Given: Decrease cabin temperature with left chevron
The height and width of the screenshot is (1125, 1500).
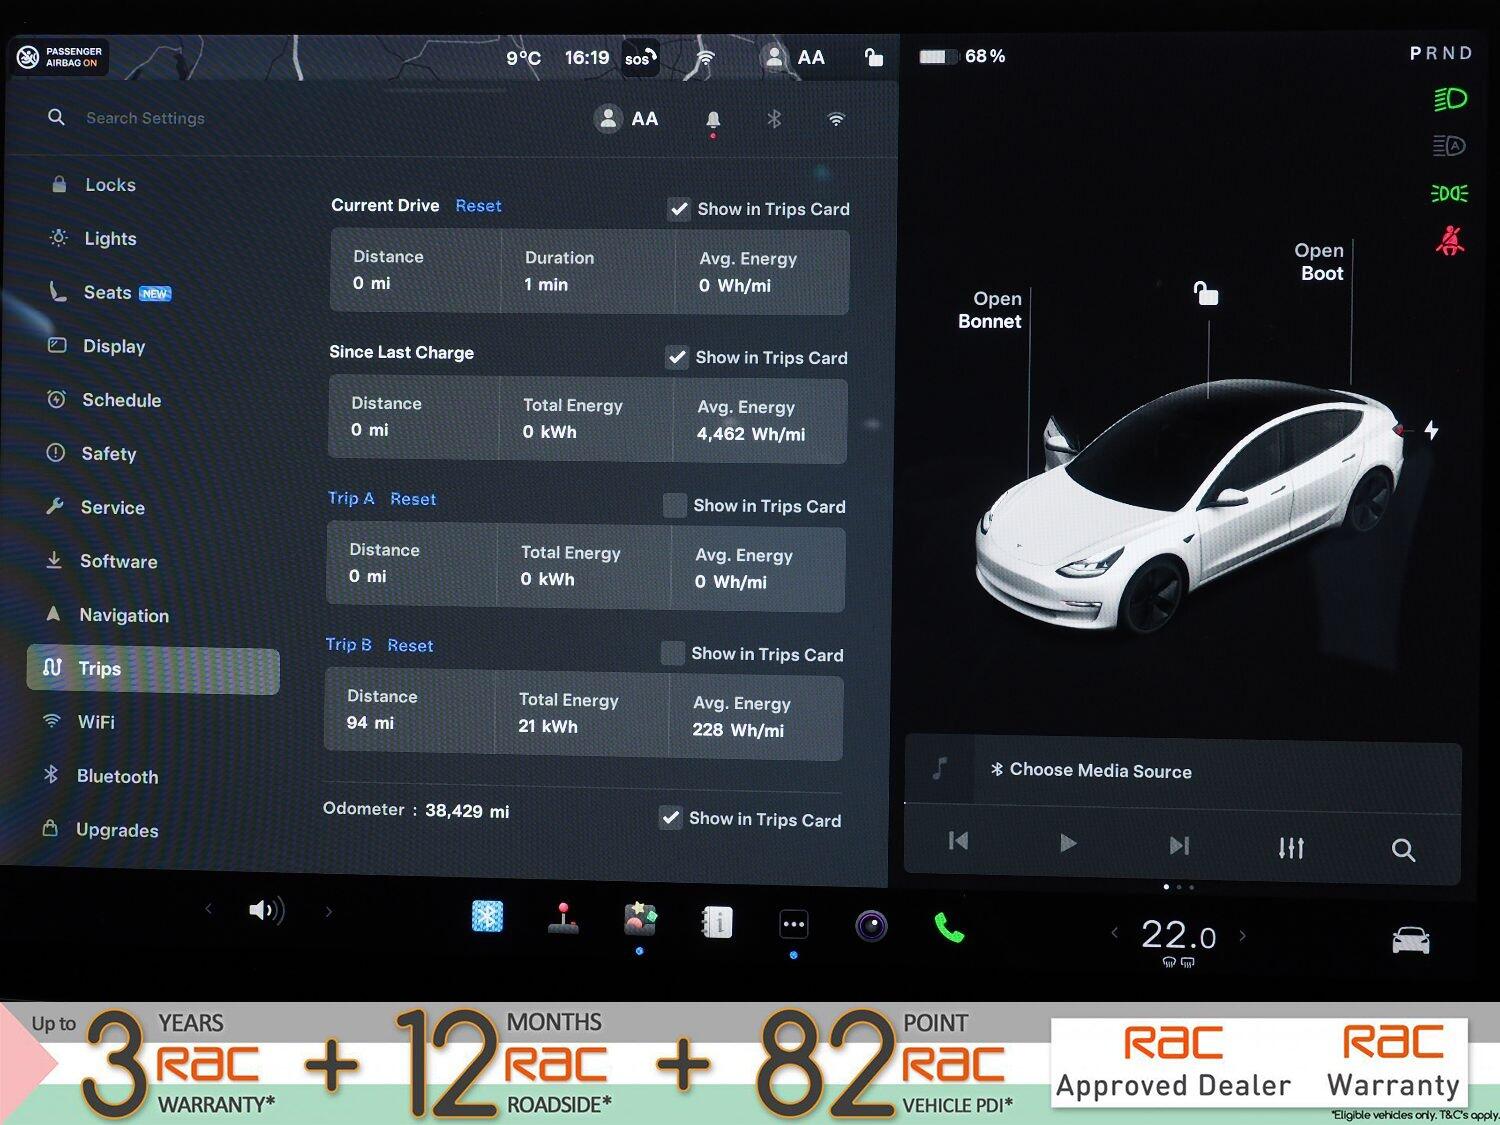Looking at the screenshot, I should (x=1114, y=933).
